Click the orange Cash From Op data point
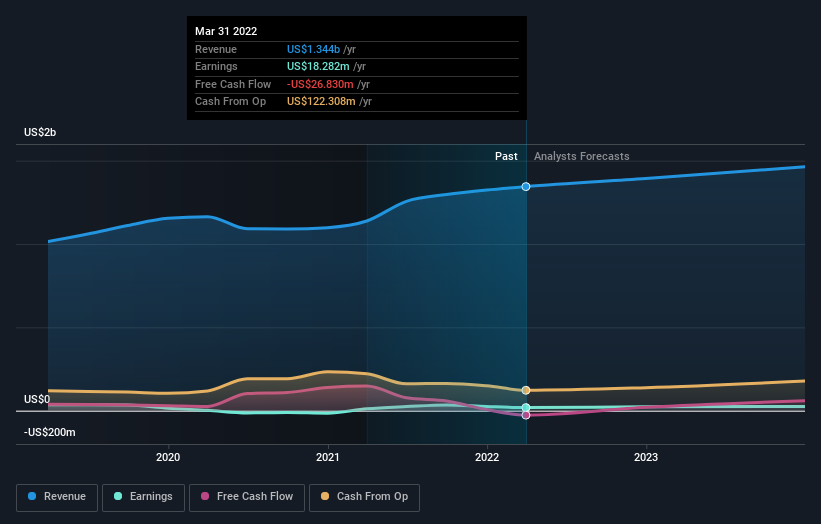The width and height of the screenshot is (821, 524). (526, 391)
